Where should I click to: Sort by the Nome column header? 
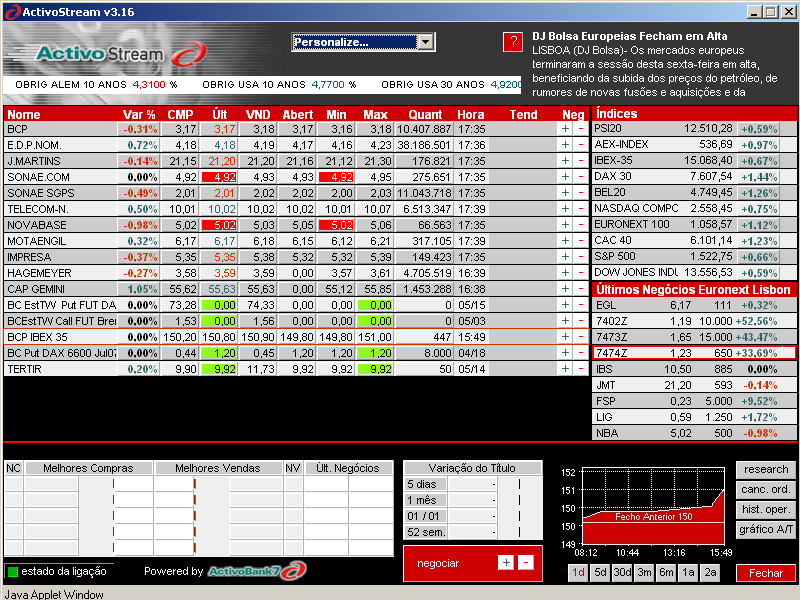(23, 115)
